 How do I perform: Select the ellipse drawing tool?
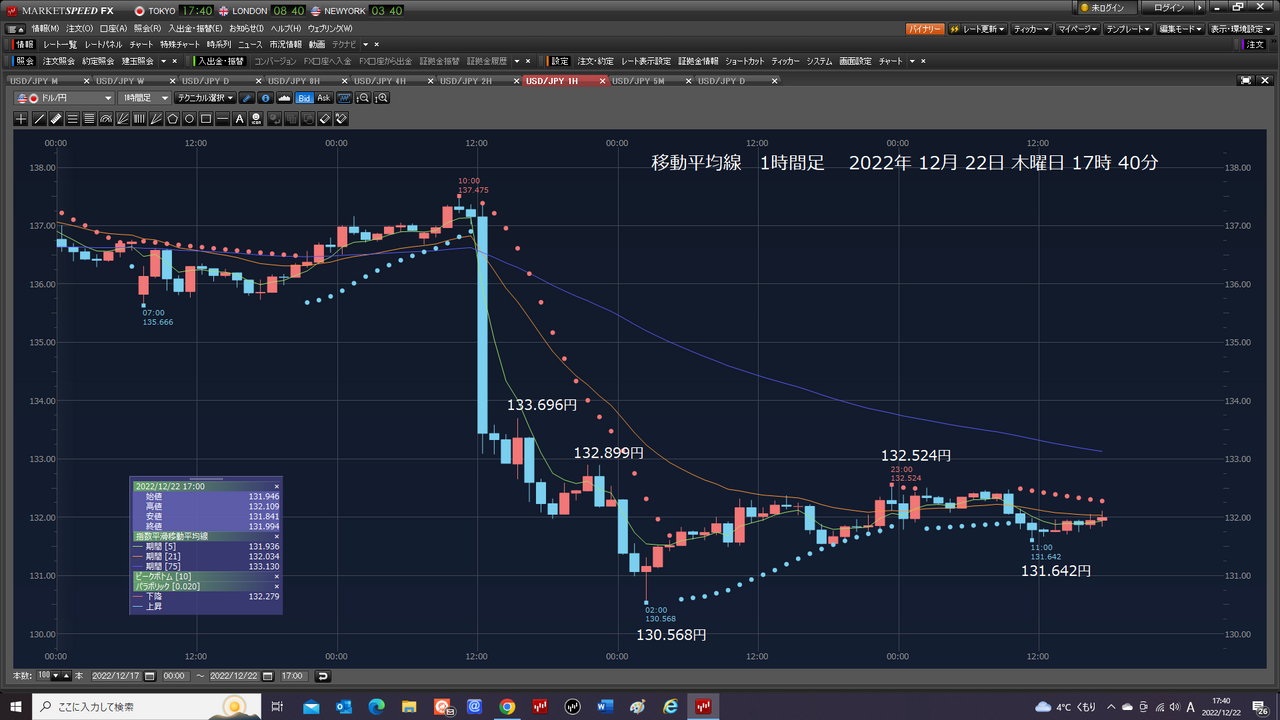click(x=189, y=119)
